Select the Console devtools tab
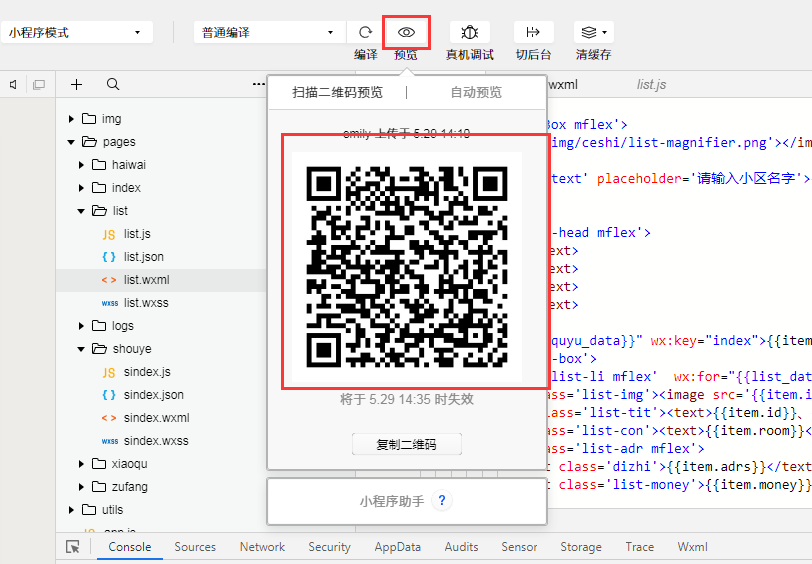The image size is (812, 564). [x=129, y=547]
